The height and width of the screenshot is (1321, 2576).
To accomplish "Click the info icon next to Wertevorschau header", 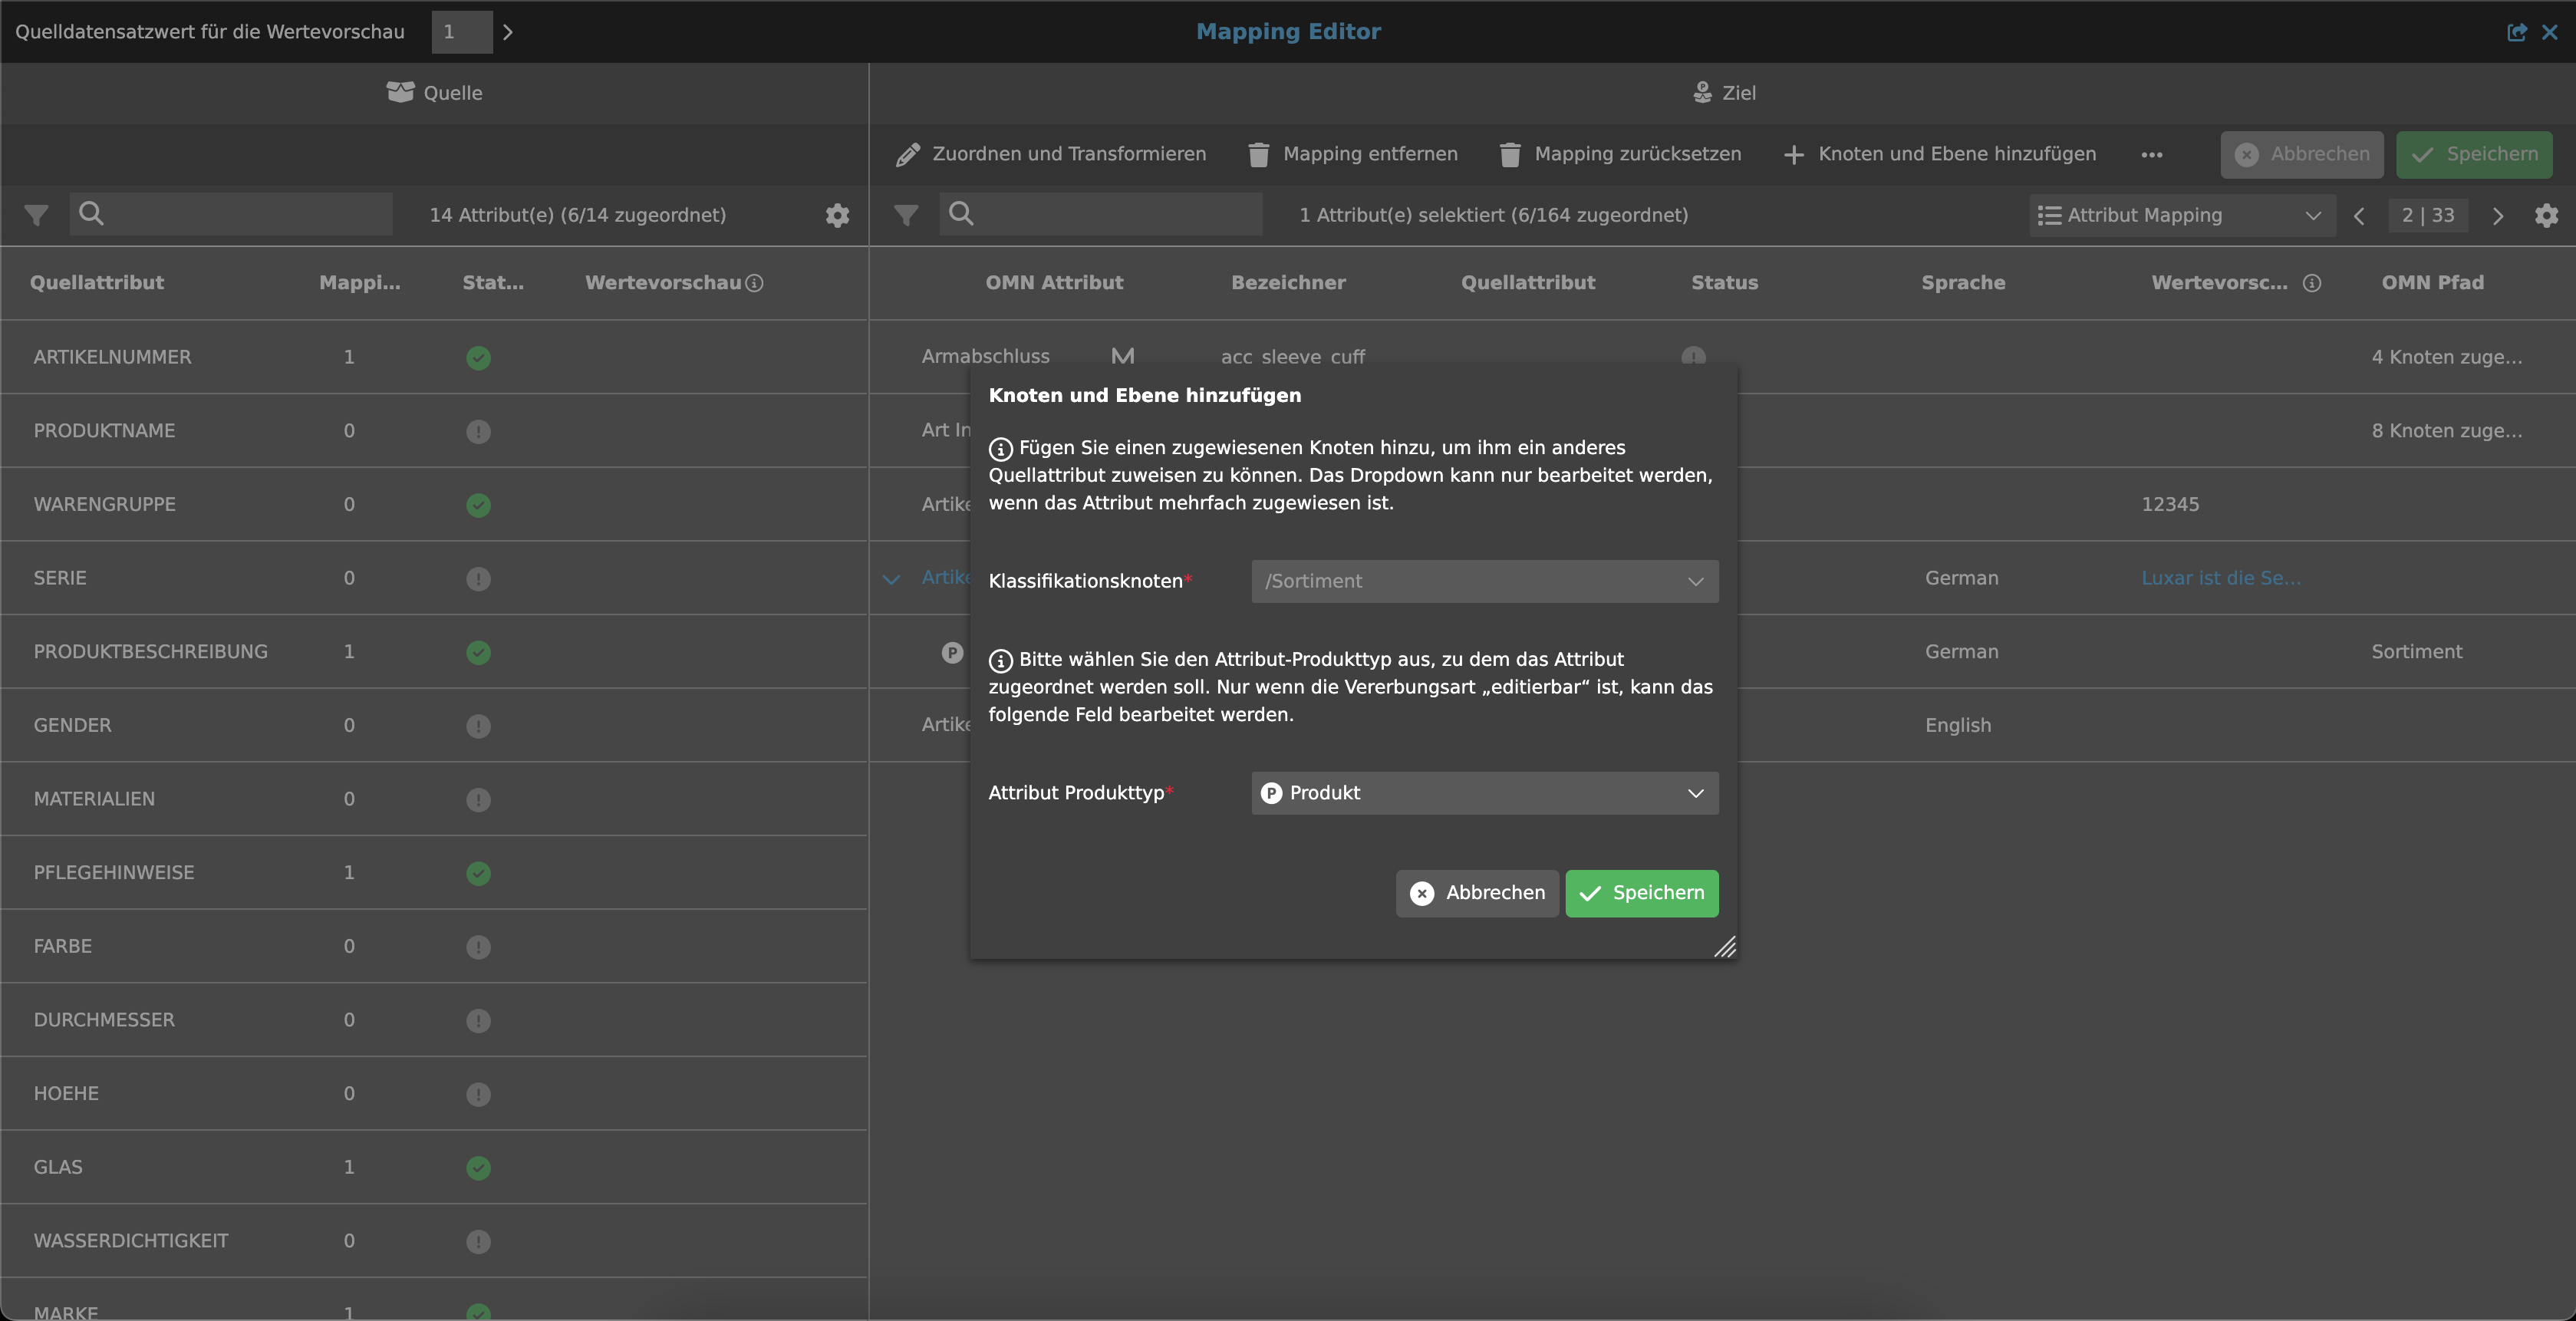I will pyautogui.click(x=753, y=283).
